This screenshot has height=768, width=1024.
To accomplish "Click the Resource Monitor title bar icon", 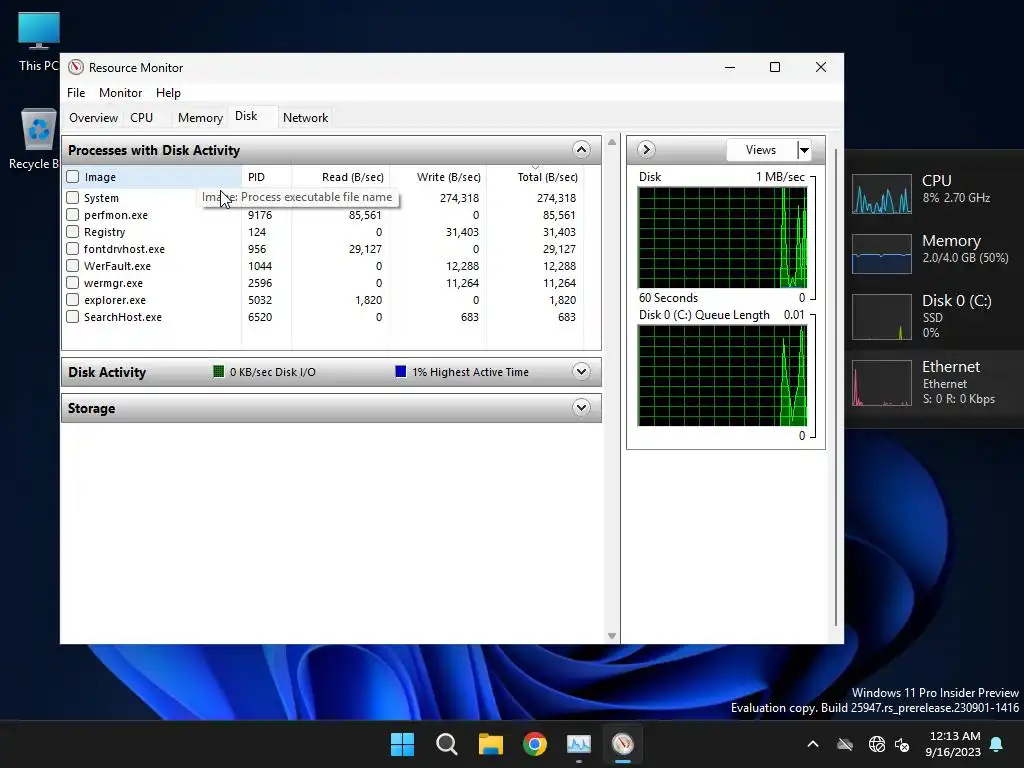I will coord(76,67).
